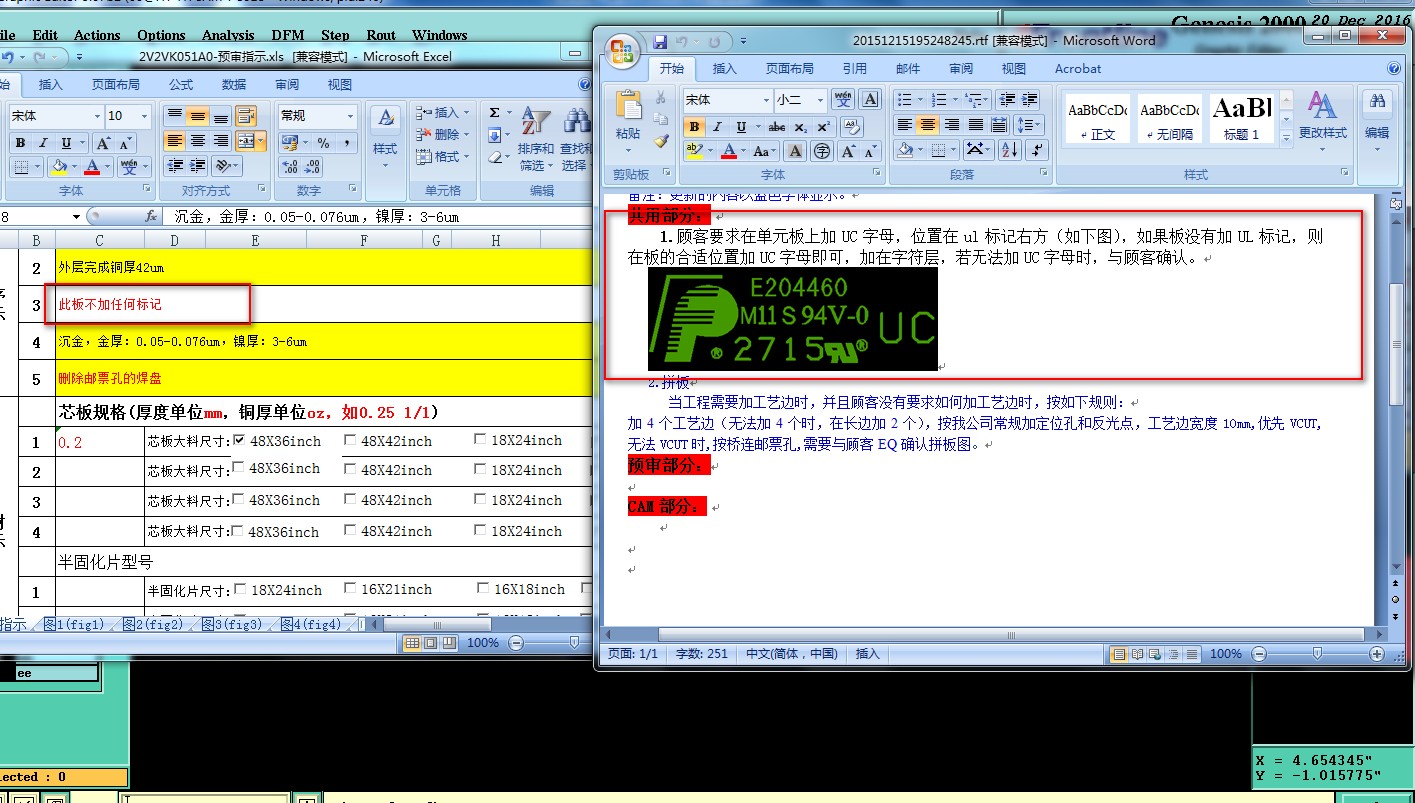Click Excel formula bar input text
Image resolution: width=1415 pixels, height=803 pixels.
pos(316,216)
